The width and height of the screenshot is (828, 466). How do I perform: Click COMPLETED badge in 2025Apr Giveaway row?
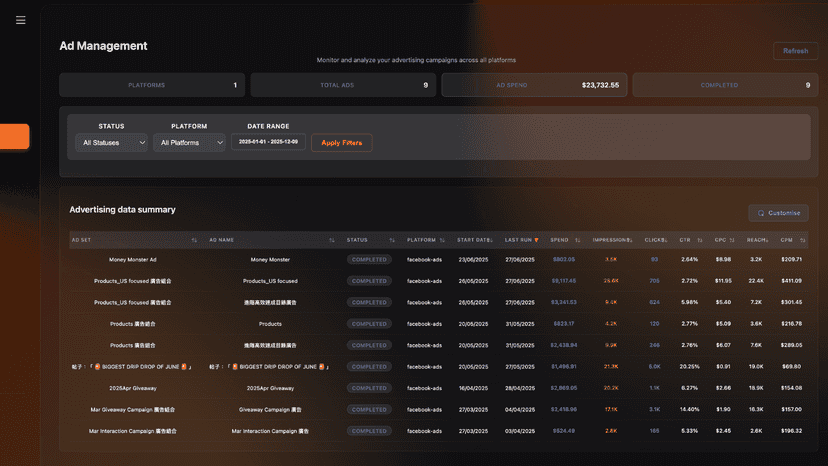click(369, 388)
